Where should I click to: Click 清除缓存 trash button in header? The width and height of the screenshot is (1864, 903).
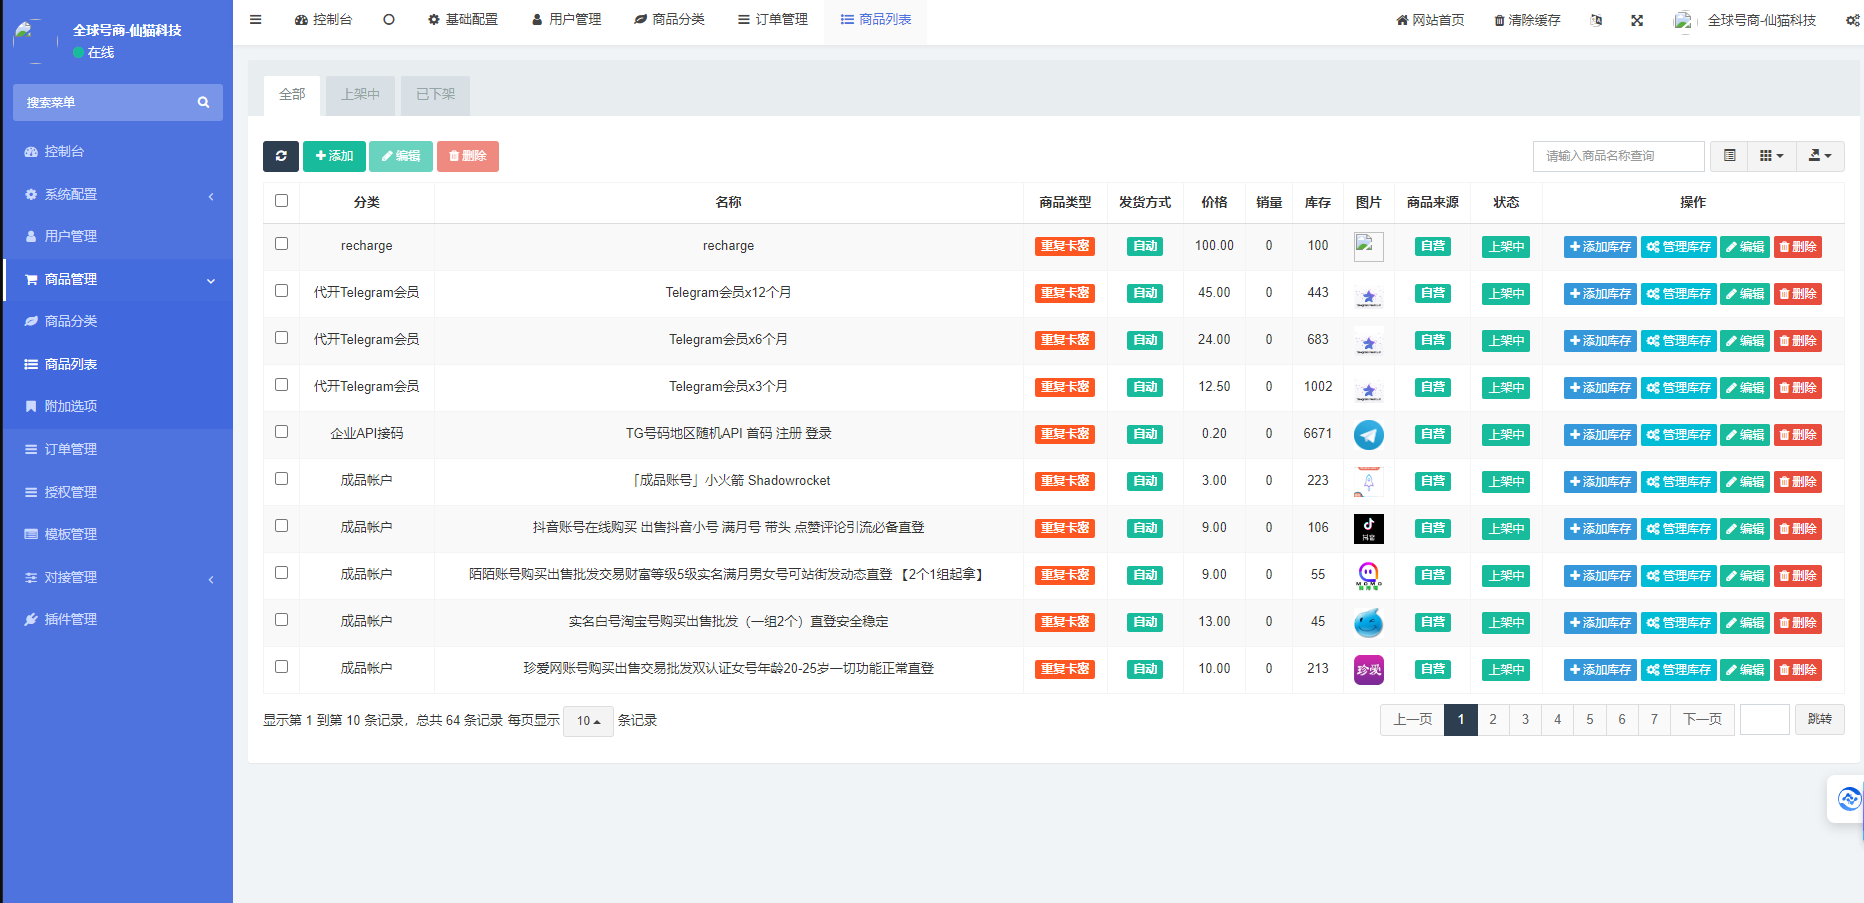[1527, 20]
